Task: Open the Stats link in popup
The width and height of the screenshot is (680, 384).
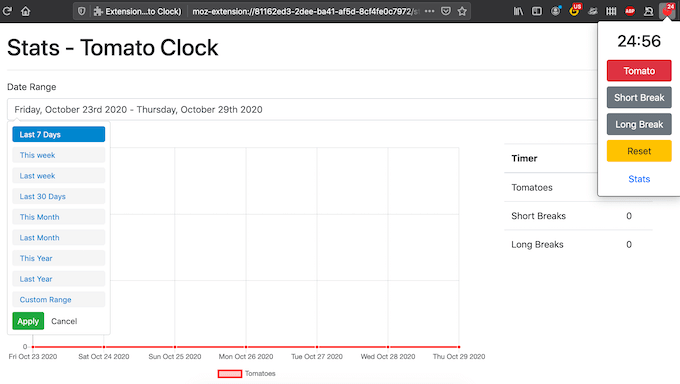Action: [639, 179]
